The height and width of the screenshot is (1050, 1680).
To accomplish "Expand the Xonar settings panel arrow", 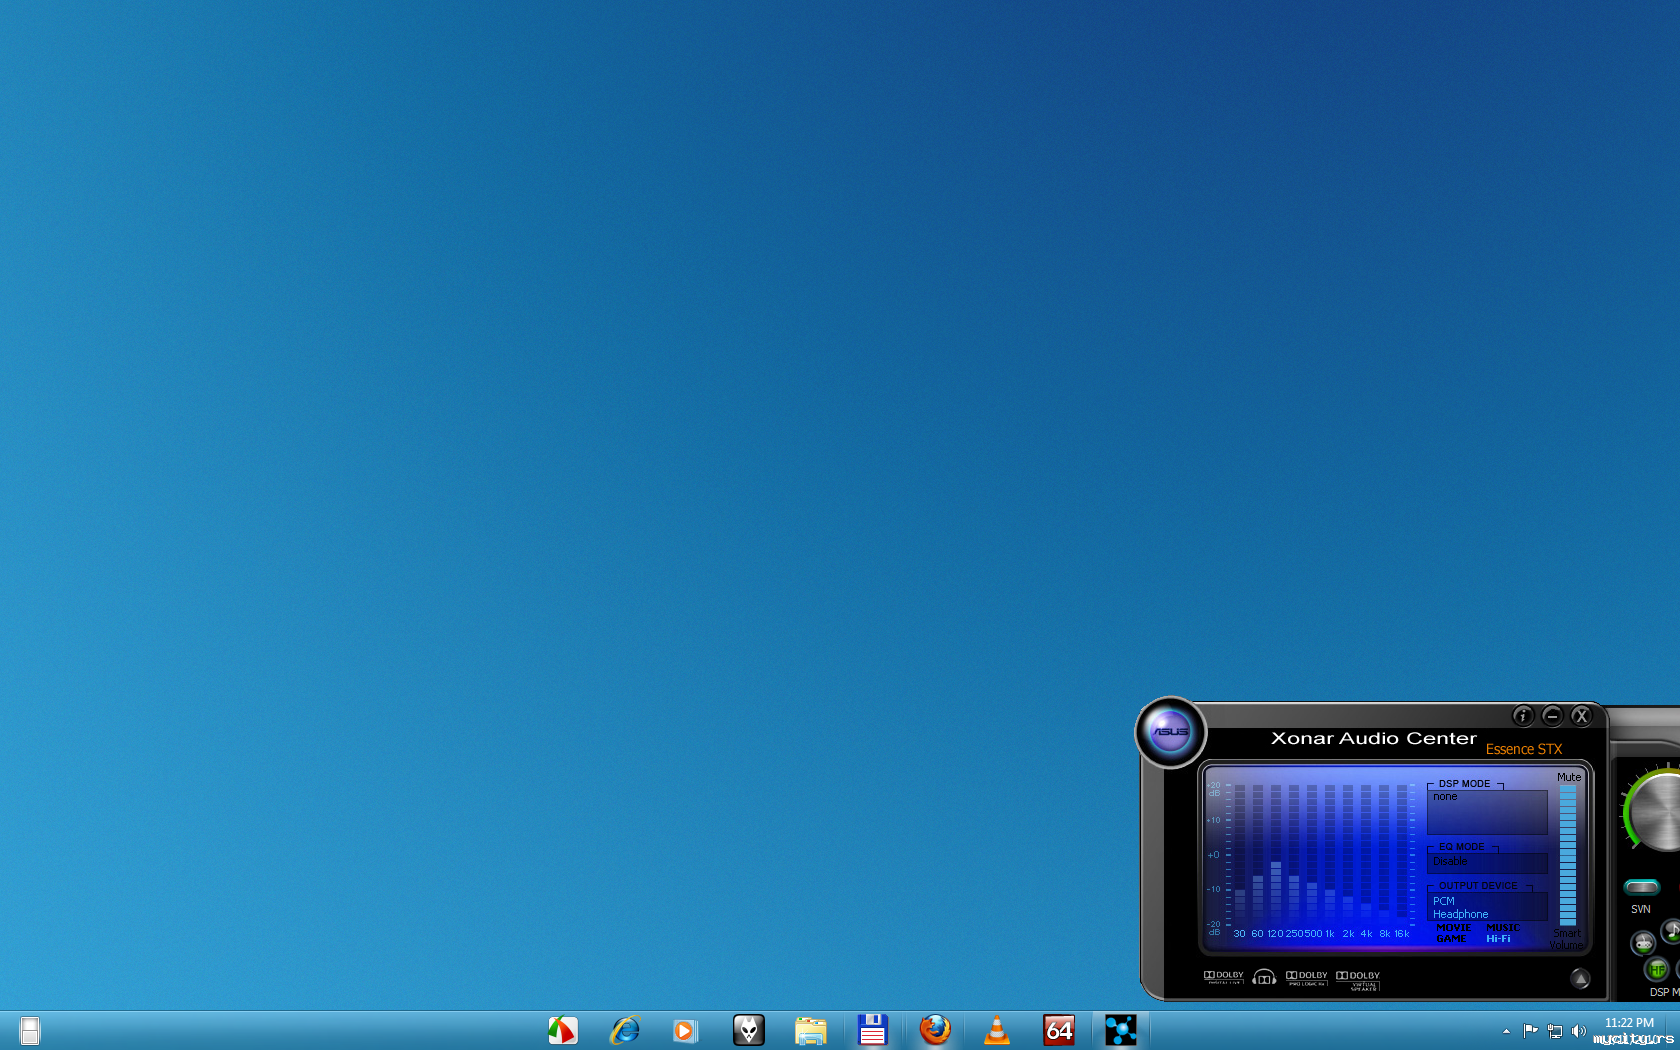I will [1580, 979].
